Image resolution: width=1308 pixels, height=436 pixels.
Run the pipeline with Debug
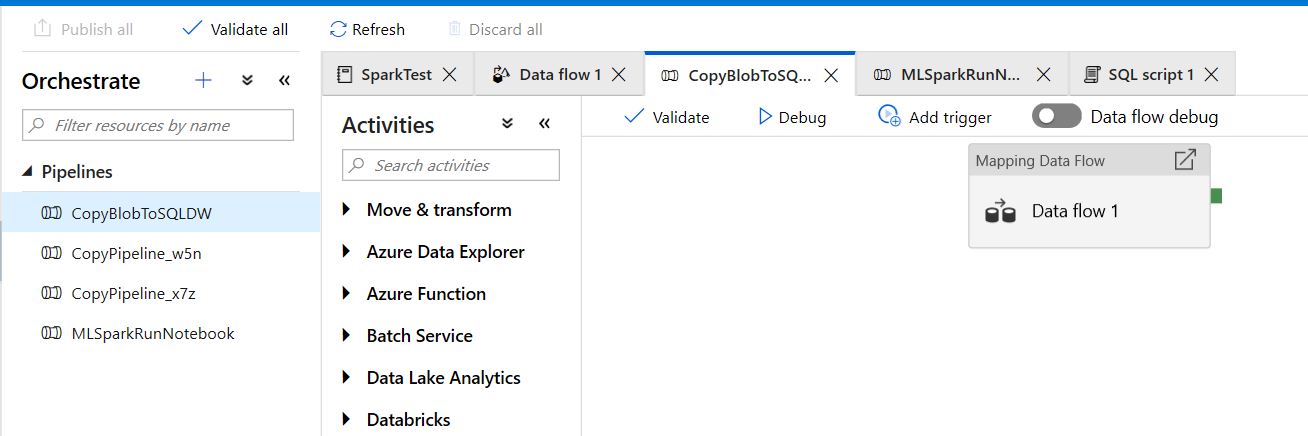tap(793, 117)
